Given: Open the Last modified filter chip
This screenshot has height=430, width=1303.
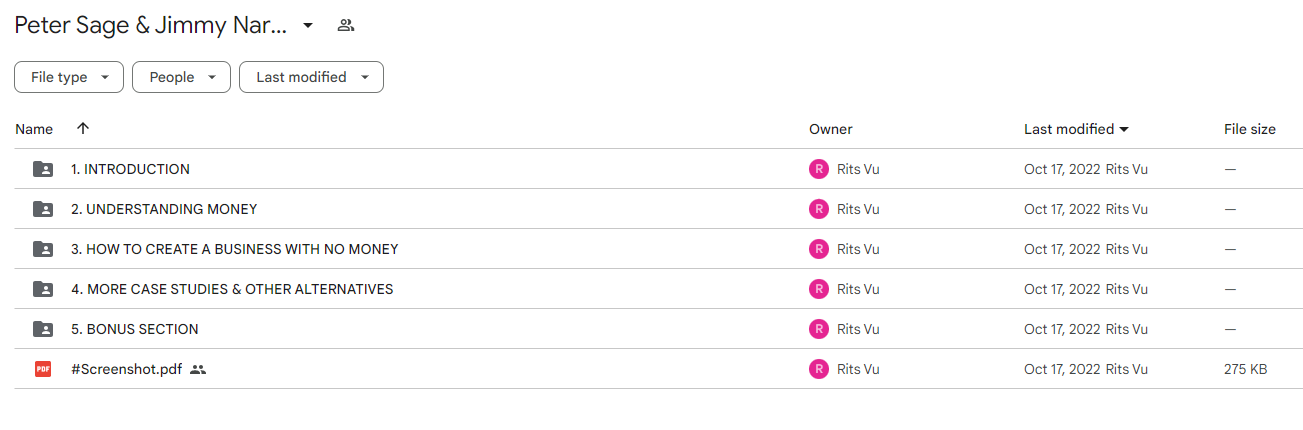Looking at the screenshot, I should (311, 77).
